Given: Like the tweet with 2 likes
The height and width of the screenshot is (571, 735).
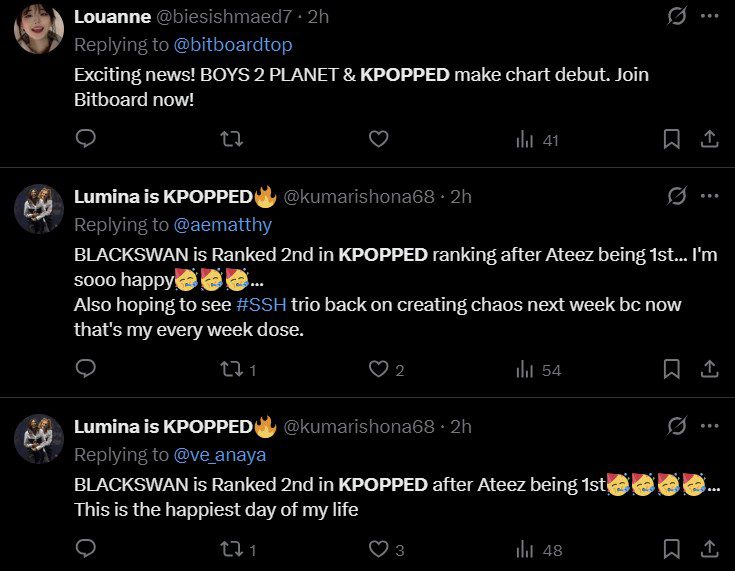Looking at the screenshot, I should (378, 370).
